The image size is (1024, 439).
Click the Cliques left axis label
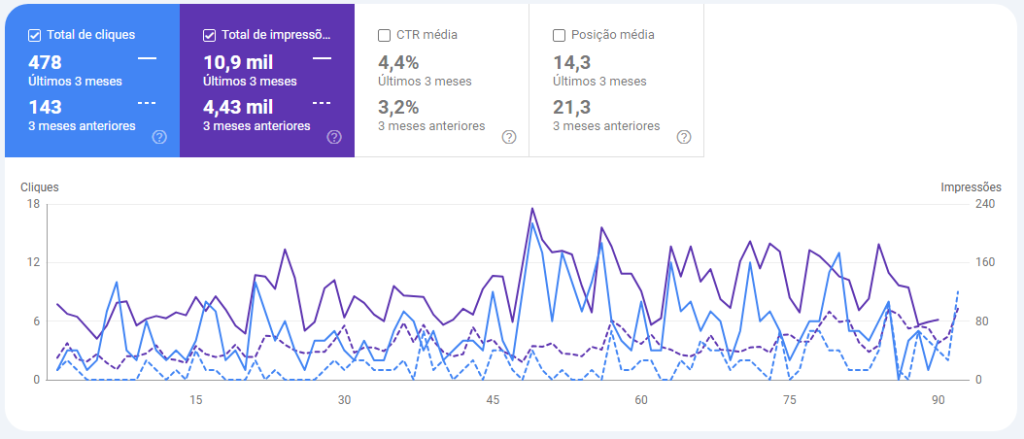[x=39, y=187]
